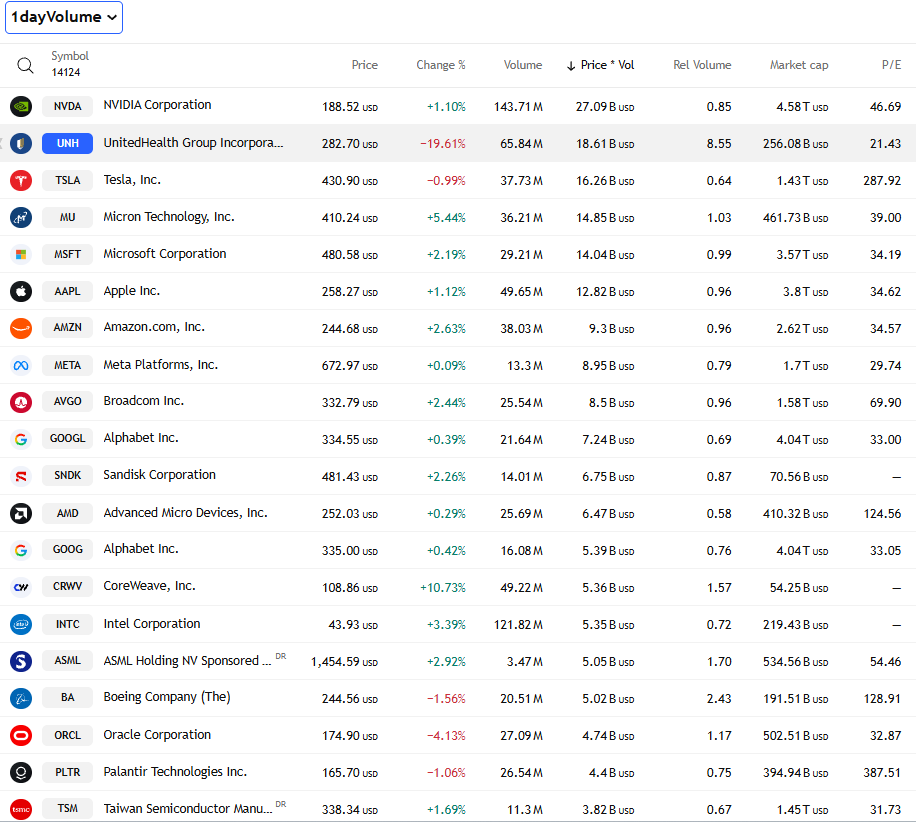Click the Micron logo icon
916x822 pixels.
tap(21, 217)
